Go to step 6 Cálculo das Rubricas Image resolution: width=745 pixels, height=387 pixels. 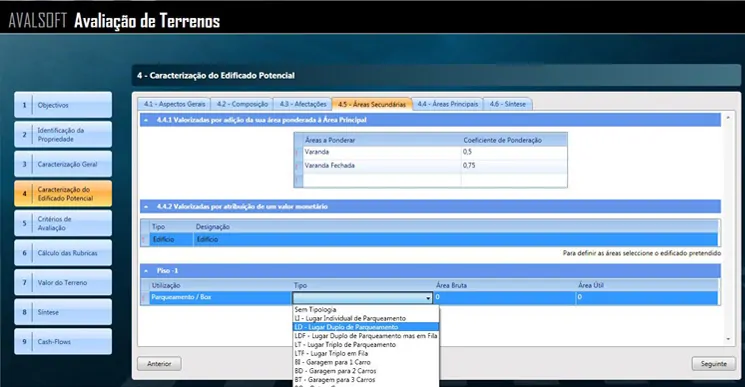(63, 253)
